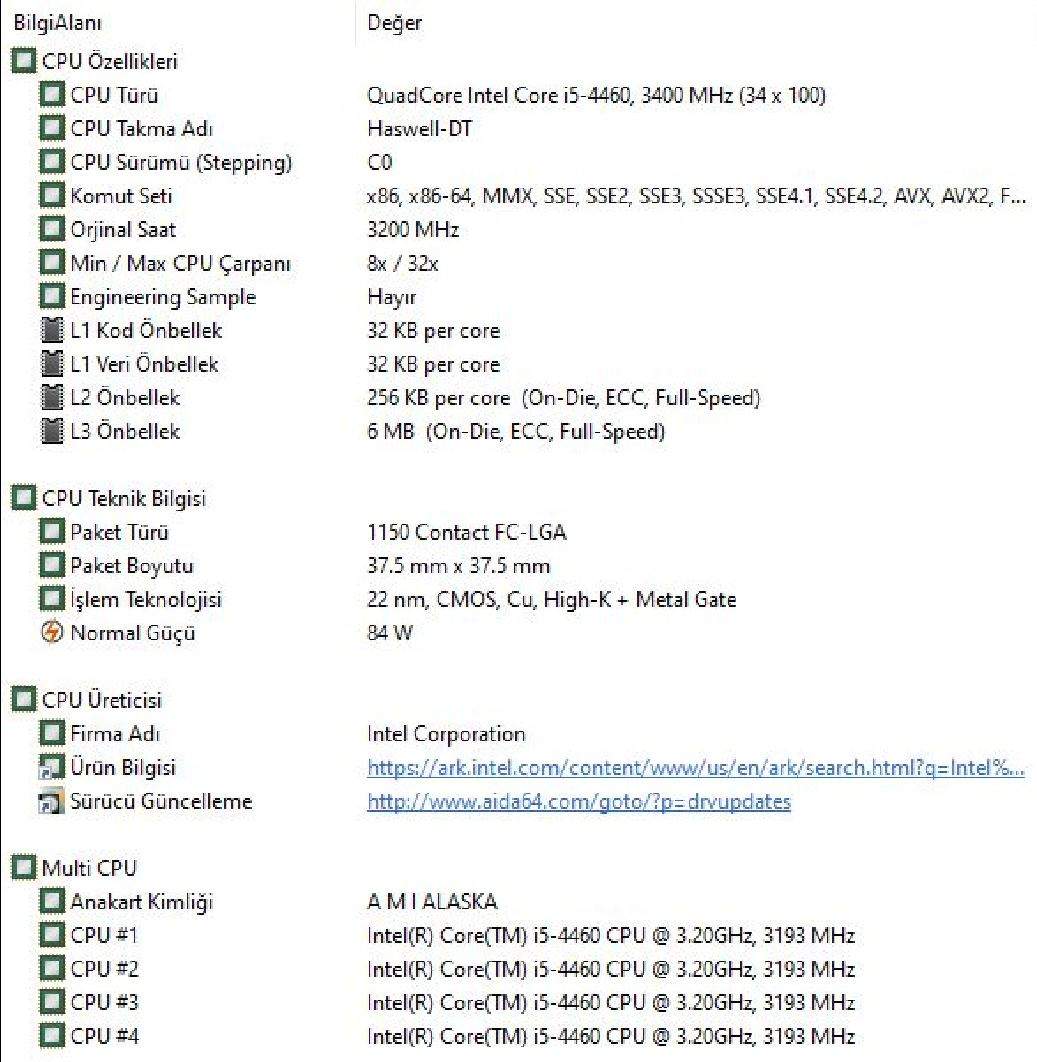Screen dimensions: 1037x1062
Task: Click the Firma Adı row icon
Action: tap(52, 734)
